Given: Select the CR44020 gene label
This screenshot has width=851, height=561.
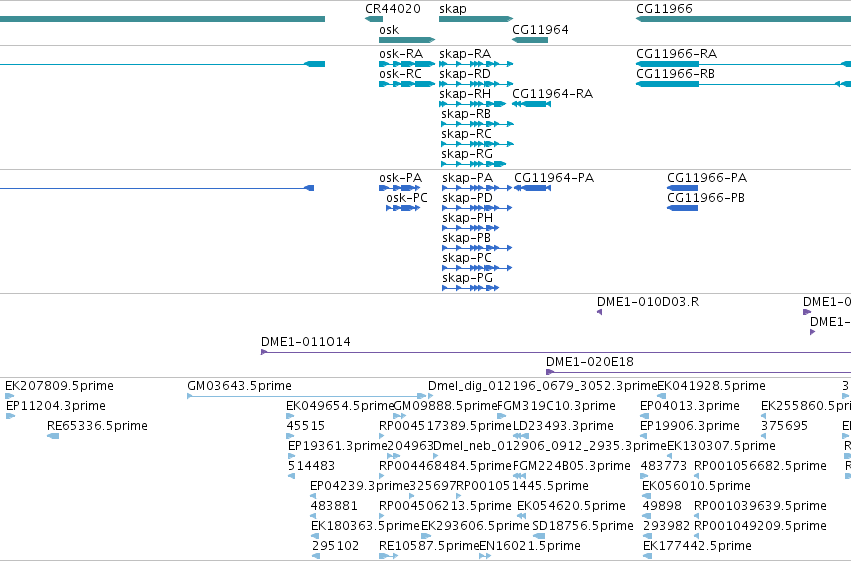Looking at the screenshot, I should (x=393, y=9).
